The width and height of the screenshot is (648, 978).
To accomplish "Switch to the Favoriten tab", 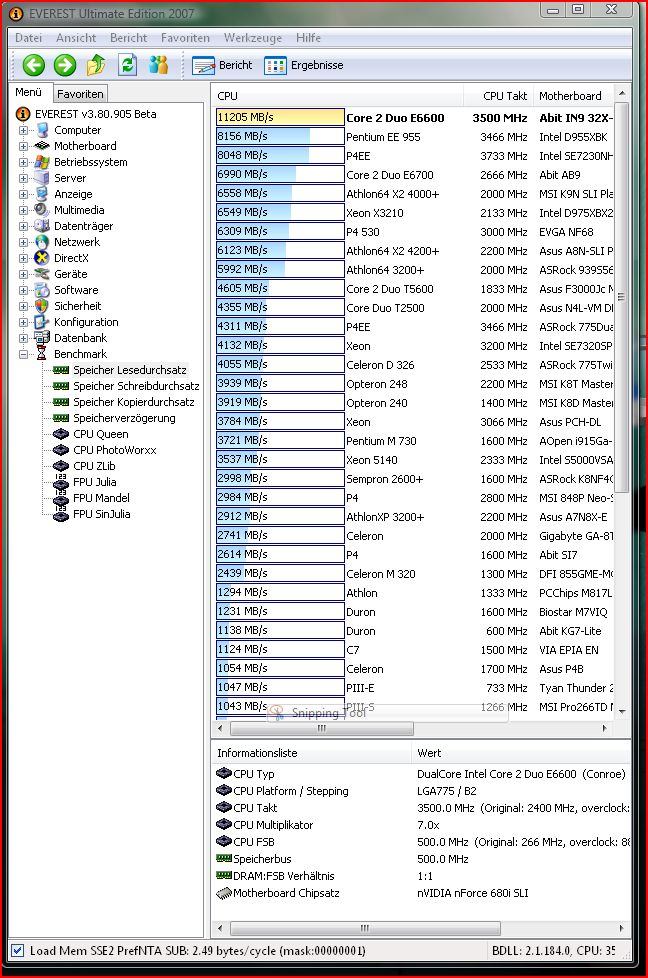I will pos(80,94).
